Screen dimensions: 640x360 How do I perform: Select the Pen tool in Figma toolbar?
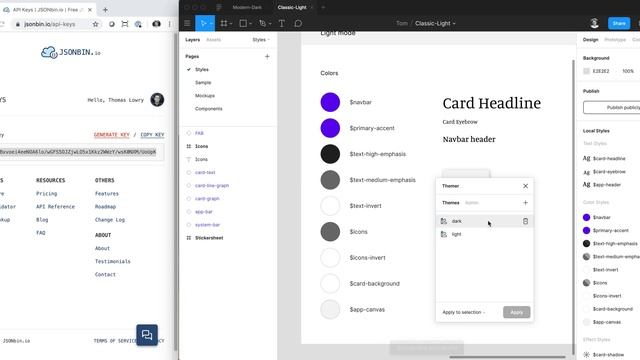[262, 24]
